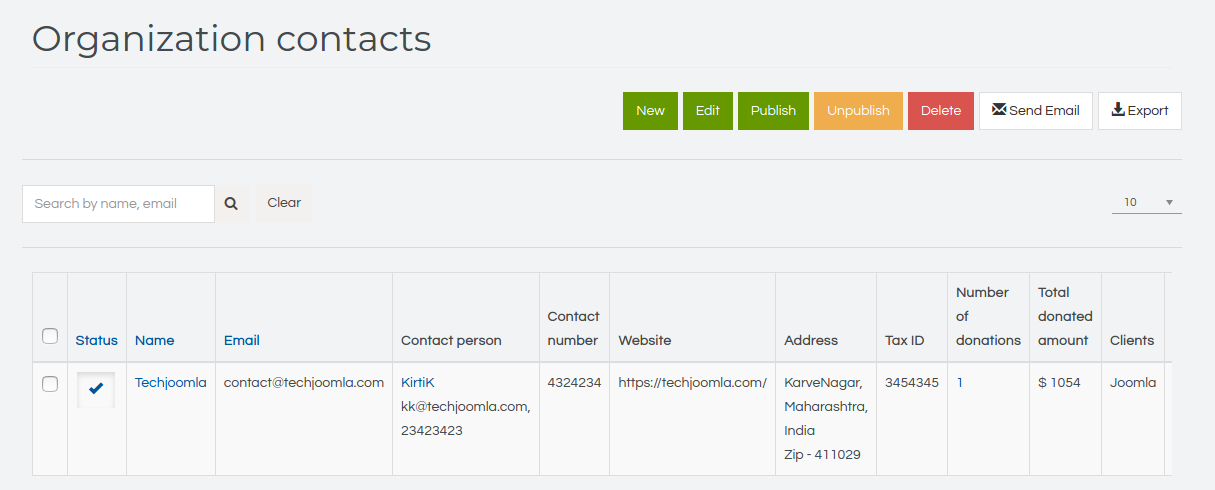1215x490 pixels.
Task: Check the Techjoomla row checkbox
Action: (50, 384)
